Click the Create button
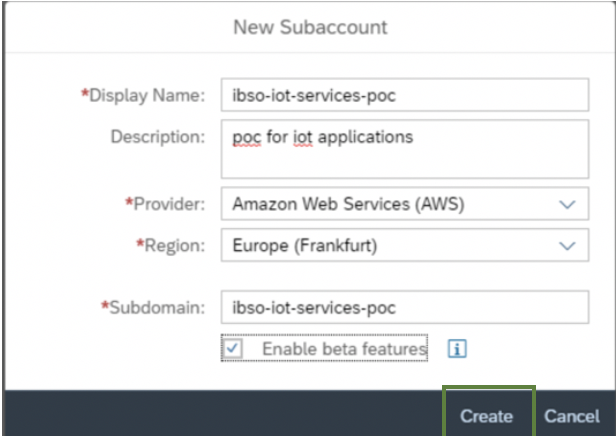616x436 pixels. [x=486, y=416]
